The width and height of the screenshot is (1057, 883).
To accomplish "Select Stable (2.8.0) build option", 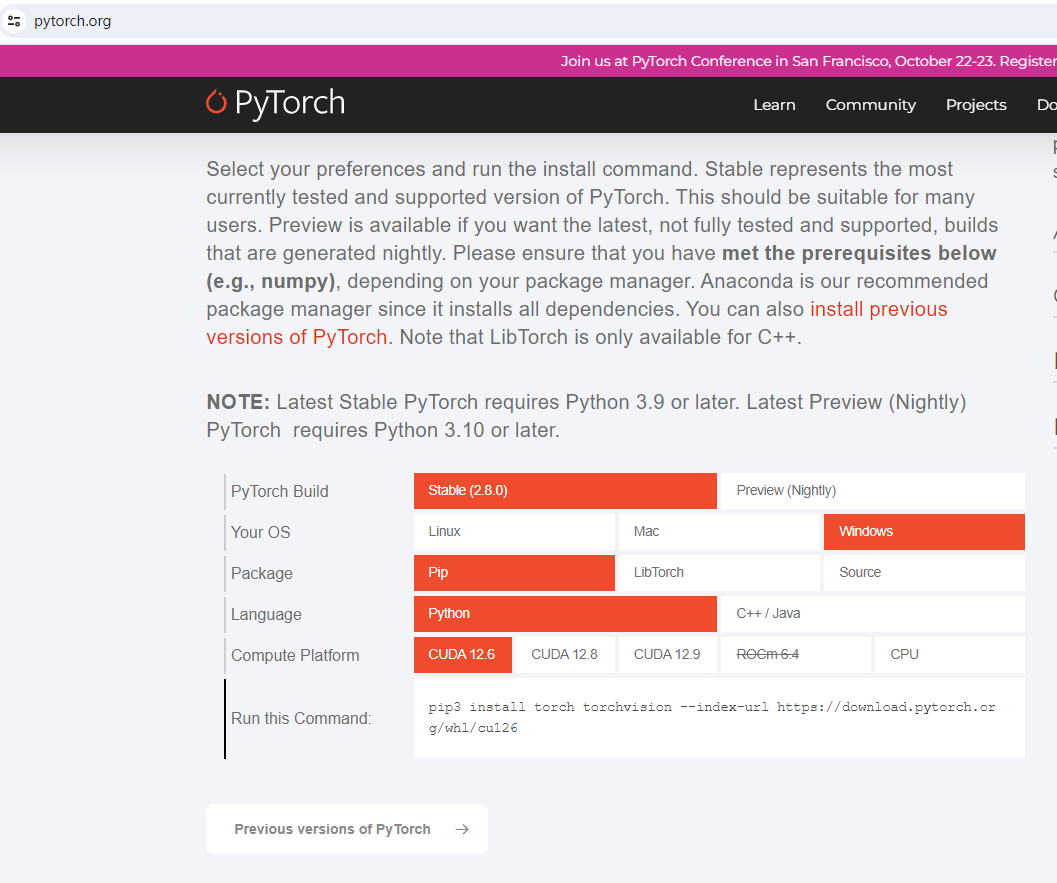I will point(565,491).
